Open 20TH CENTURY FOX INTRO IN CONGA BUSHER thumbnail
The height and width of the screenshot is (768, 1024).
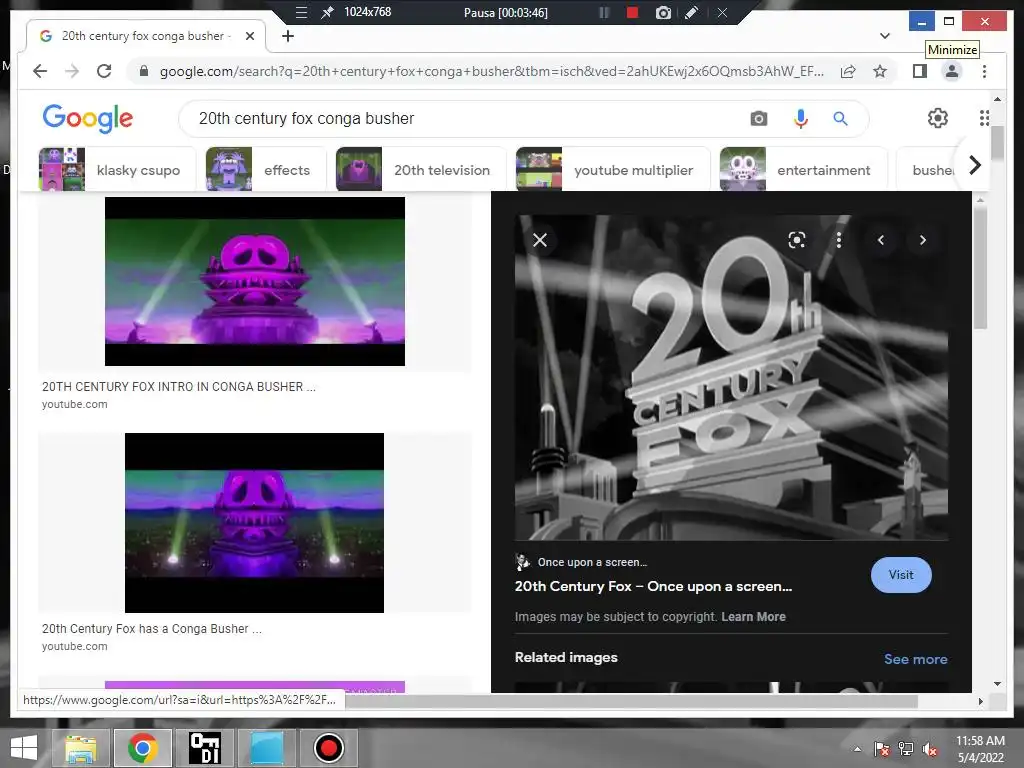point(255,281)
